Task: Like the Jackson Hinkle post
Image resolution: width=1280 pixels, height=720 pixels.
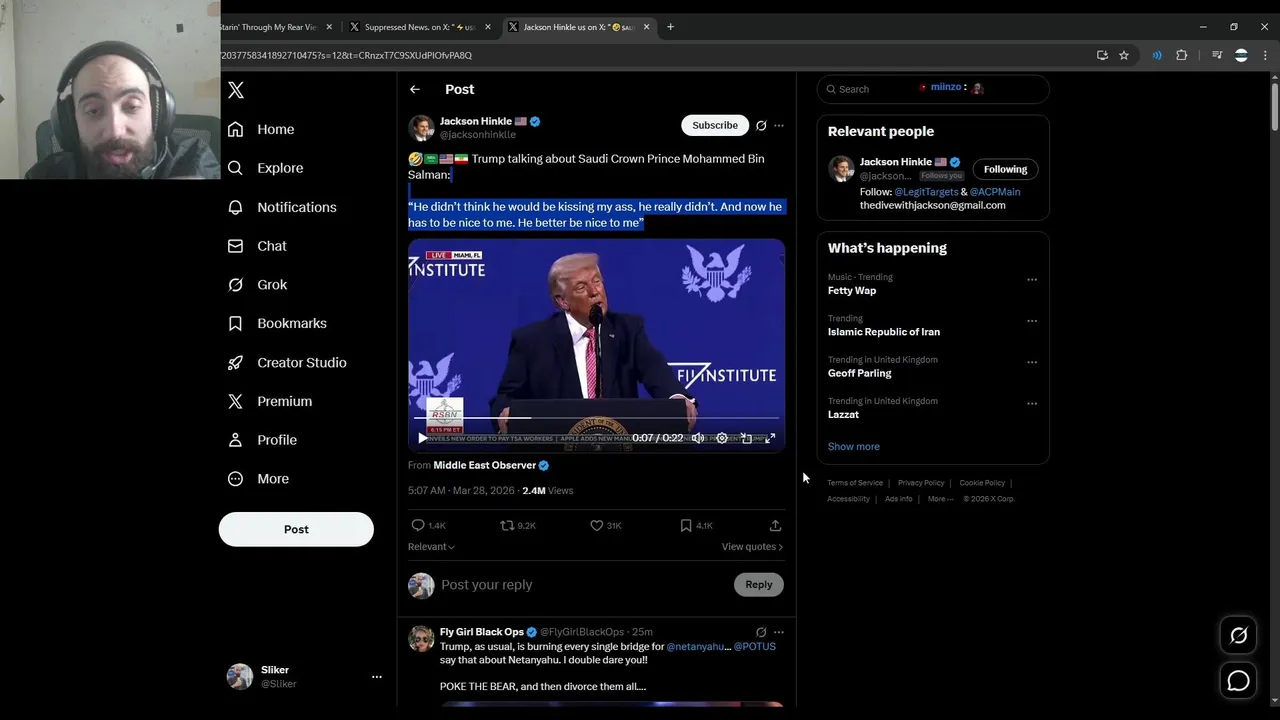Action: point(606,525)
